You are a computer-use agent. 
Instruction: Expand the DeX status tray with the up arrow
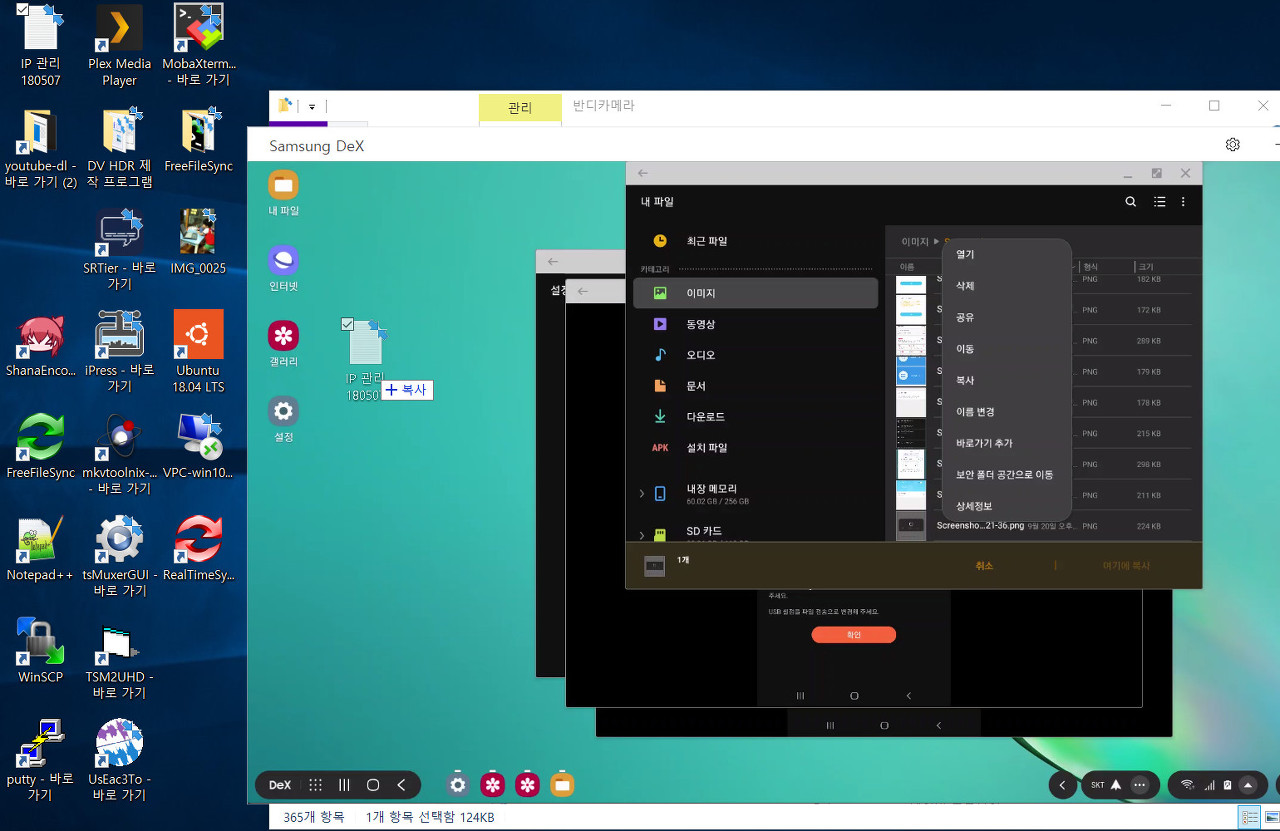pyautogui.click(x=1247, y=785)
